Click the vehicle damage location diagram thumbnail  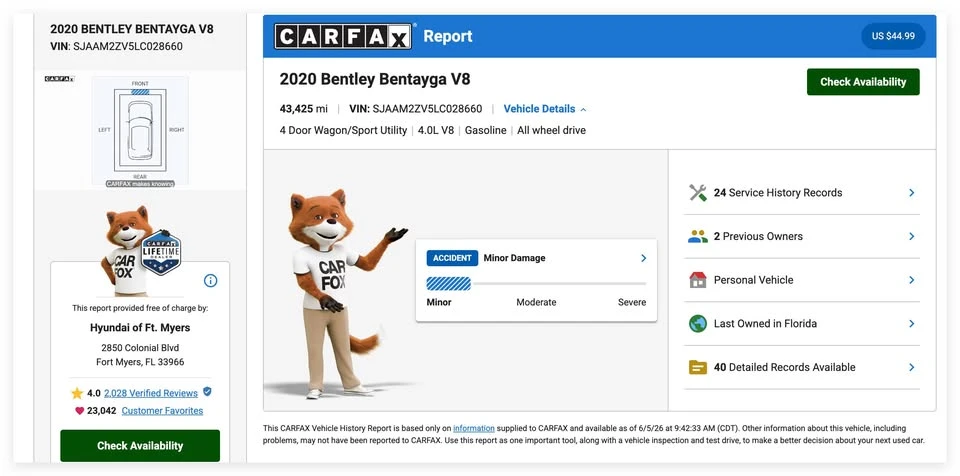(x=140, y=130)
